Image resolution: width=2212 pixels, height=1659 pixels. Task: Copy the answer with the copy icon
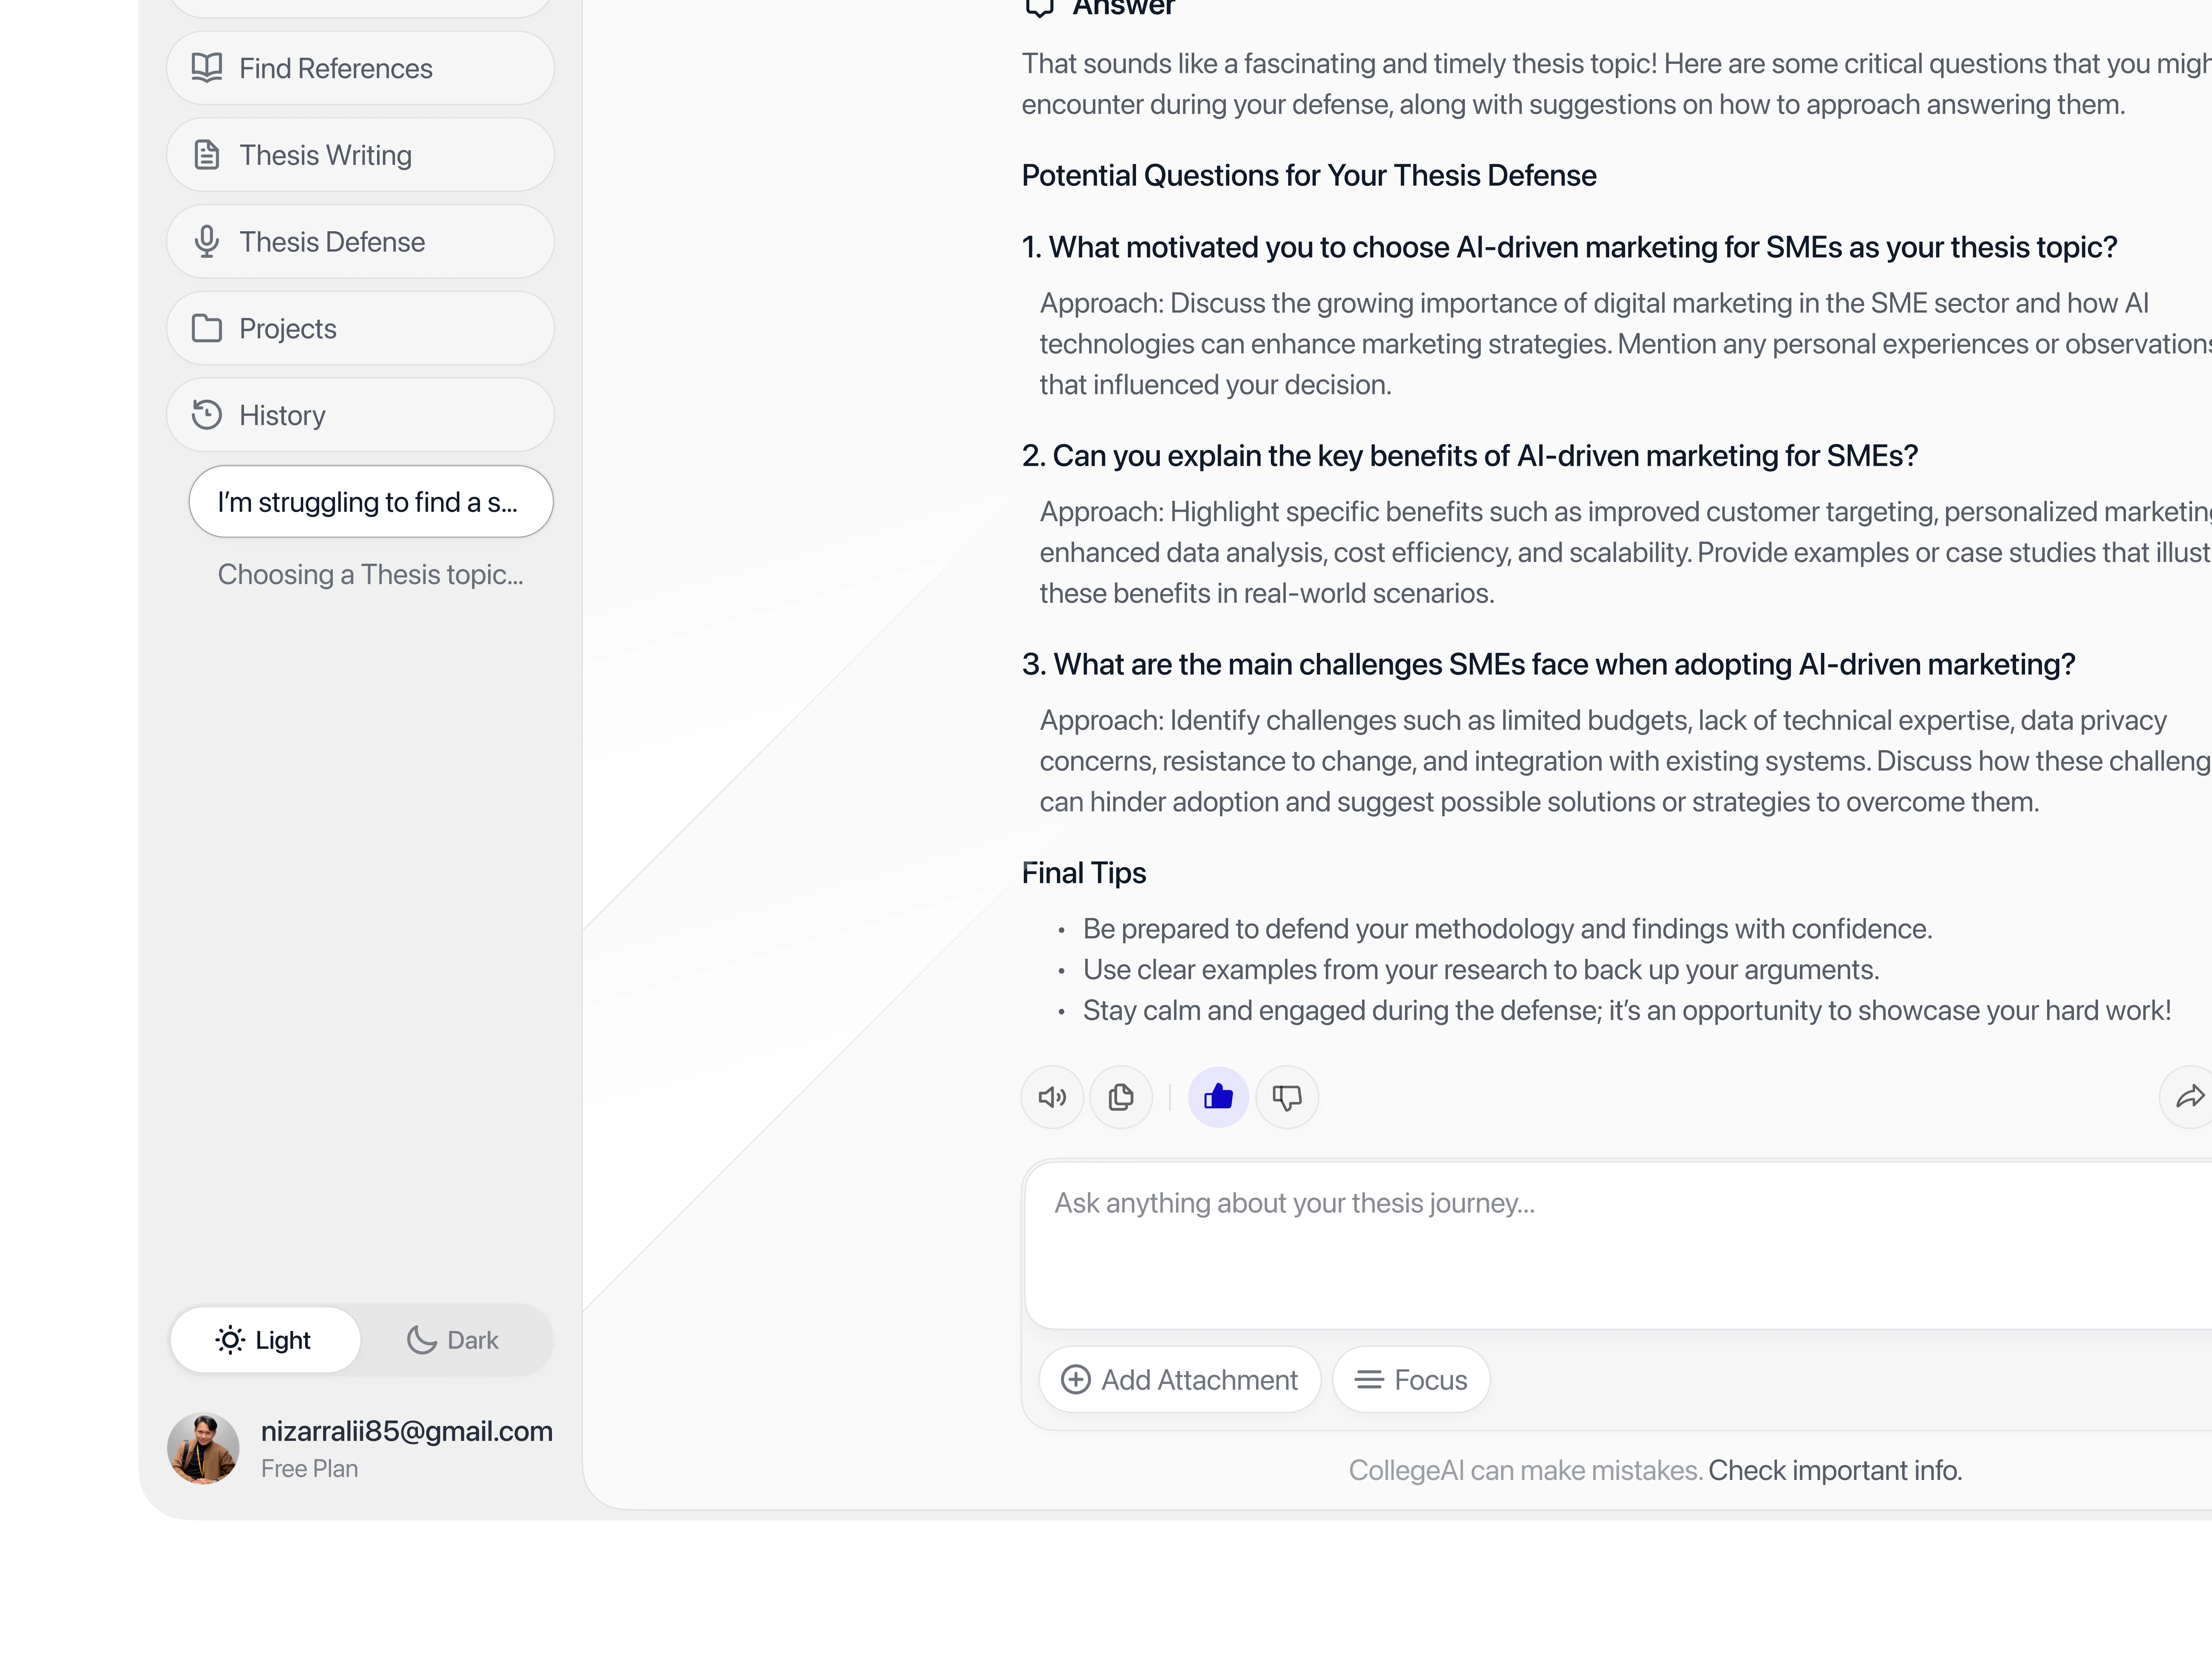coord(1120,1097)
